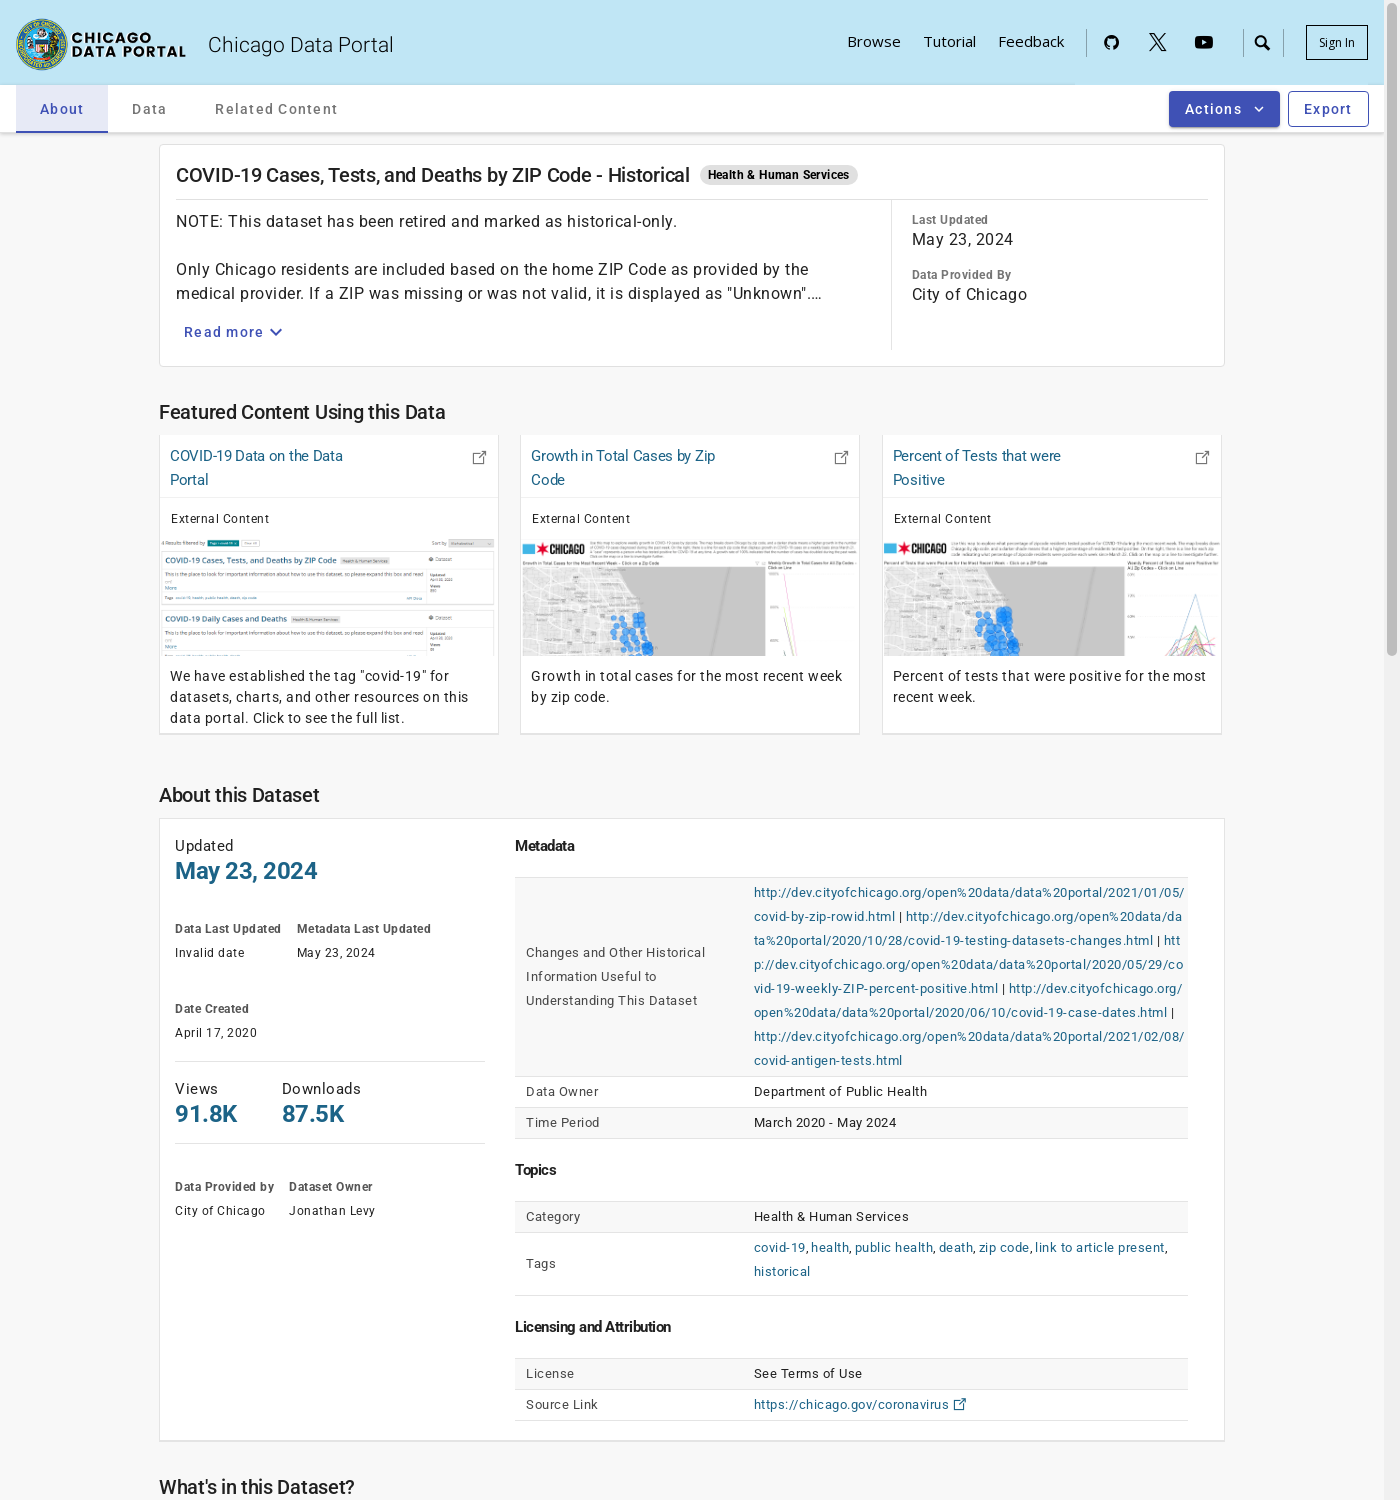The height and width of the screenshot is (1500, 1400).
Task: Click Jonathan Levy dataset owner name
Action: pos(332,1211)
